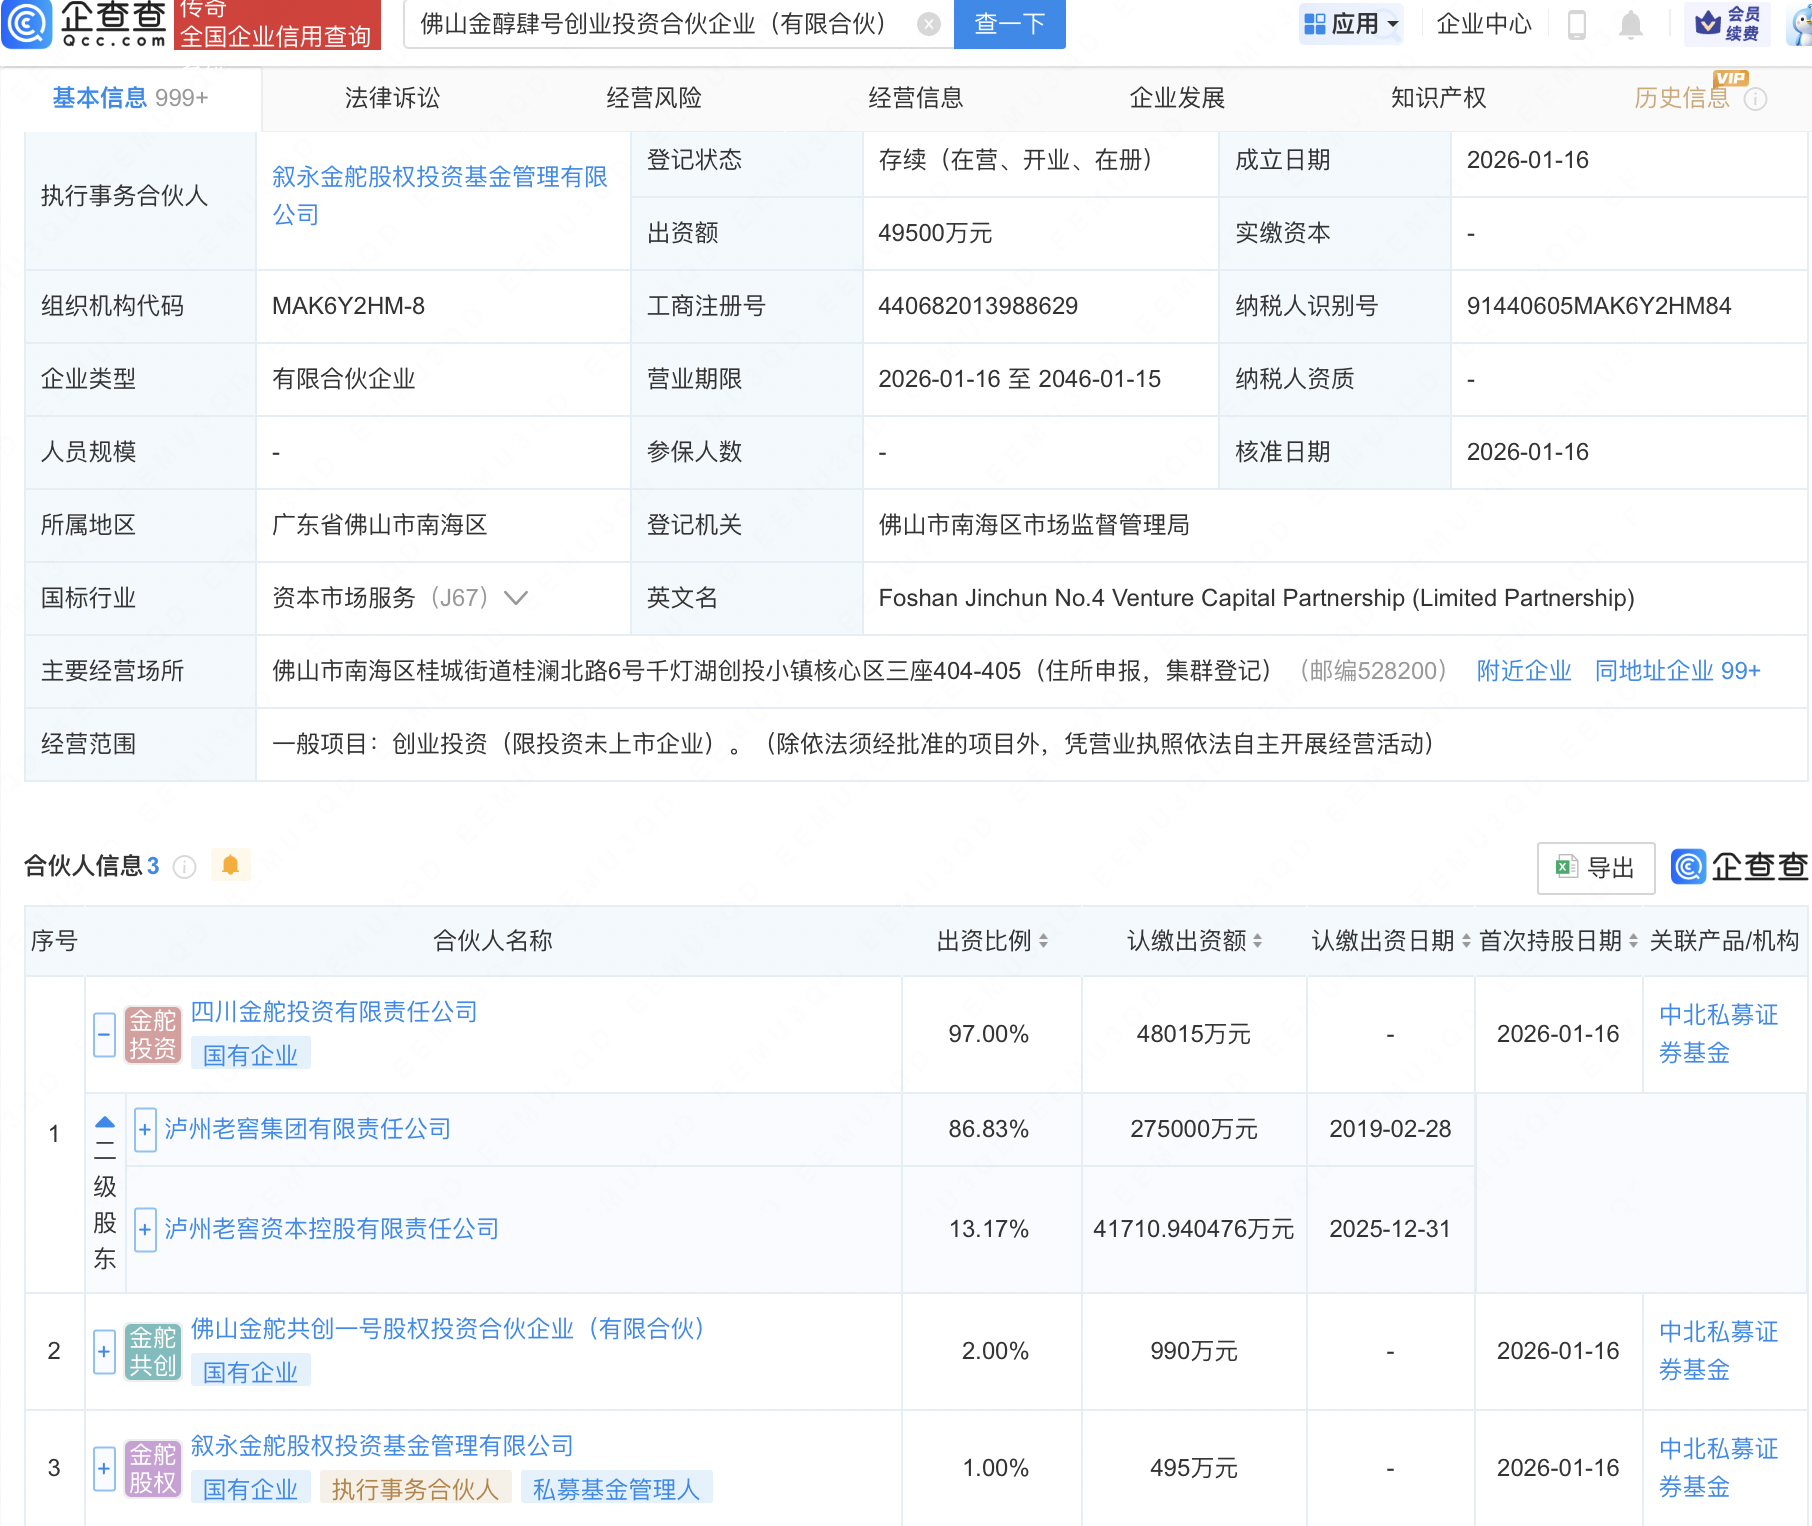The height and width of the screenshot is (1526, 1812).
Task: Open the mobile app icon
Action: click(x=1577, y=24)
